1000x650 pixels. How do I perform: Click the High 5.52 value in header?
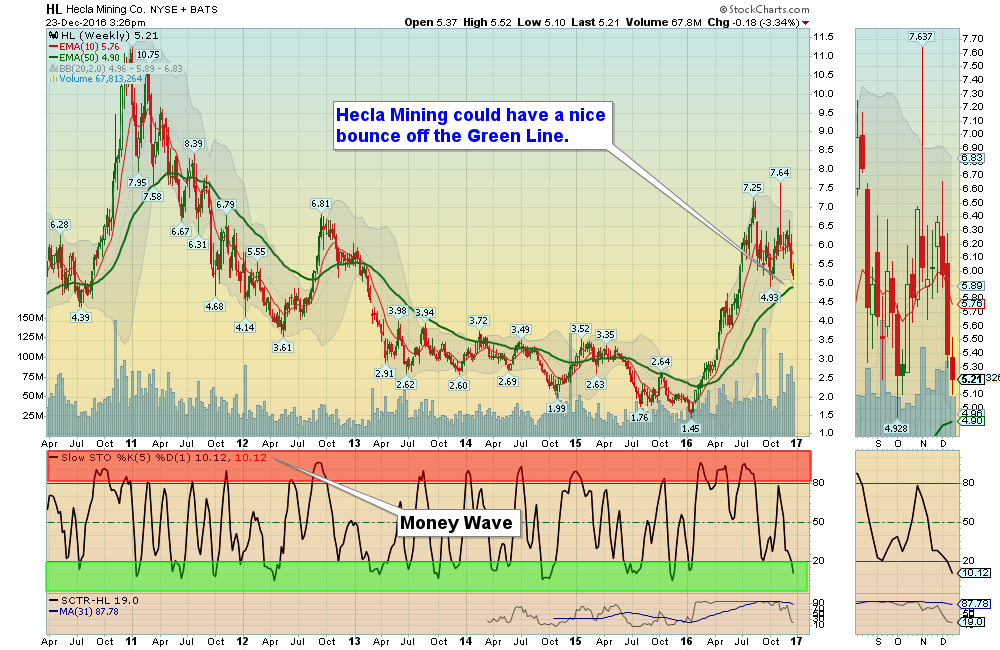[487, 22]
